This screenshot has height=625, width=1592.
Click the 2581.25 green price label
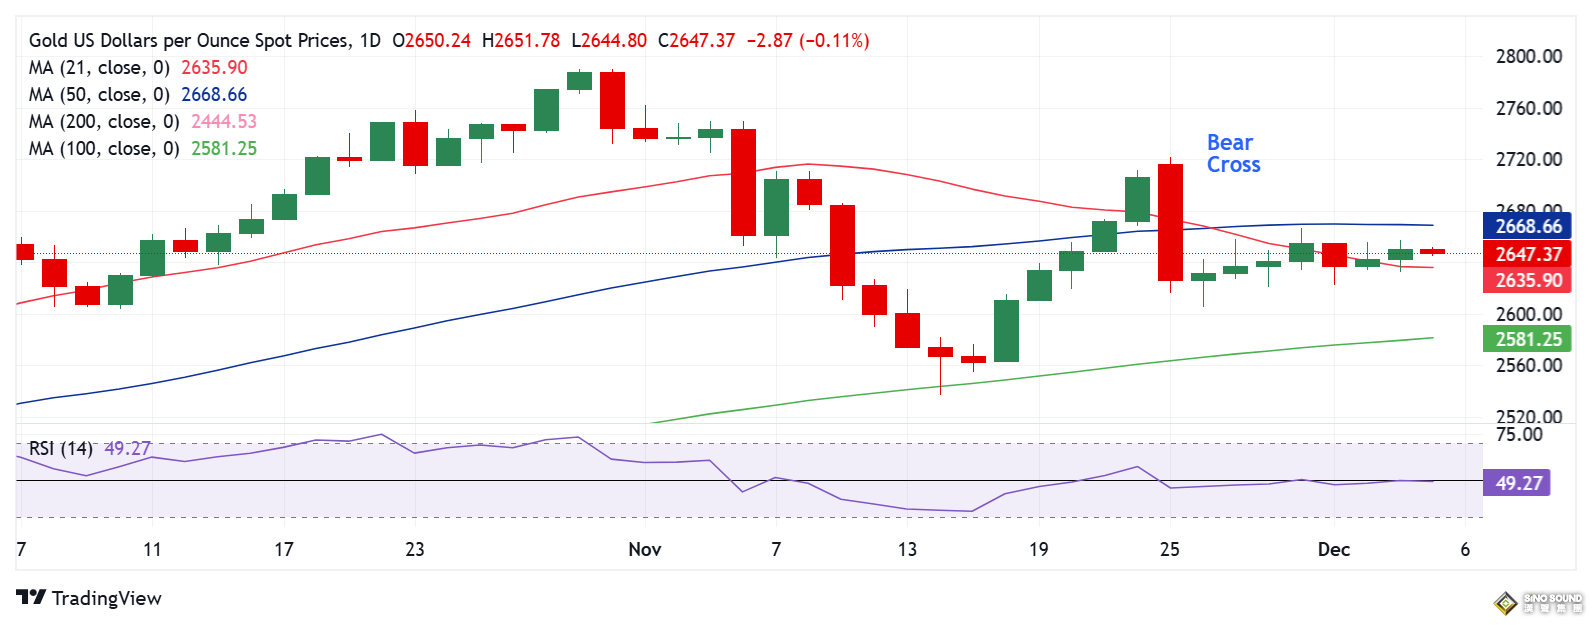1527,339
